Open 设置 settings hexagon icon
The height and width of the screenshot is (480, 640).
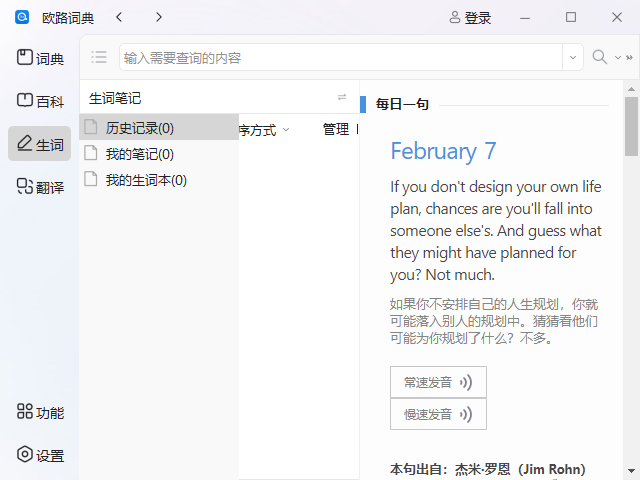(x=26, y=454)
